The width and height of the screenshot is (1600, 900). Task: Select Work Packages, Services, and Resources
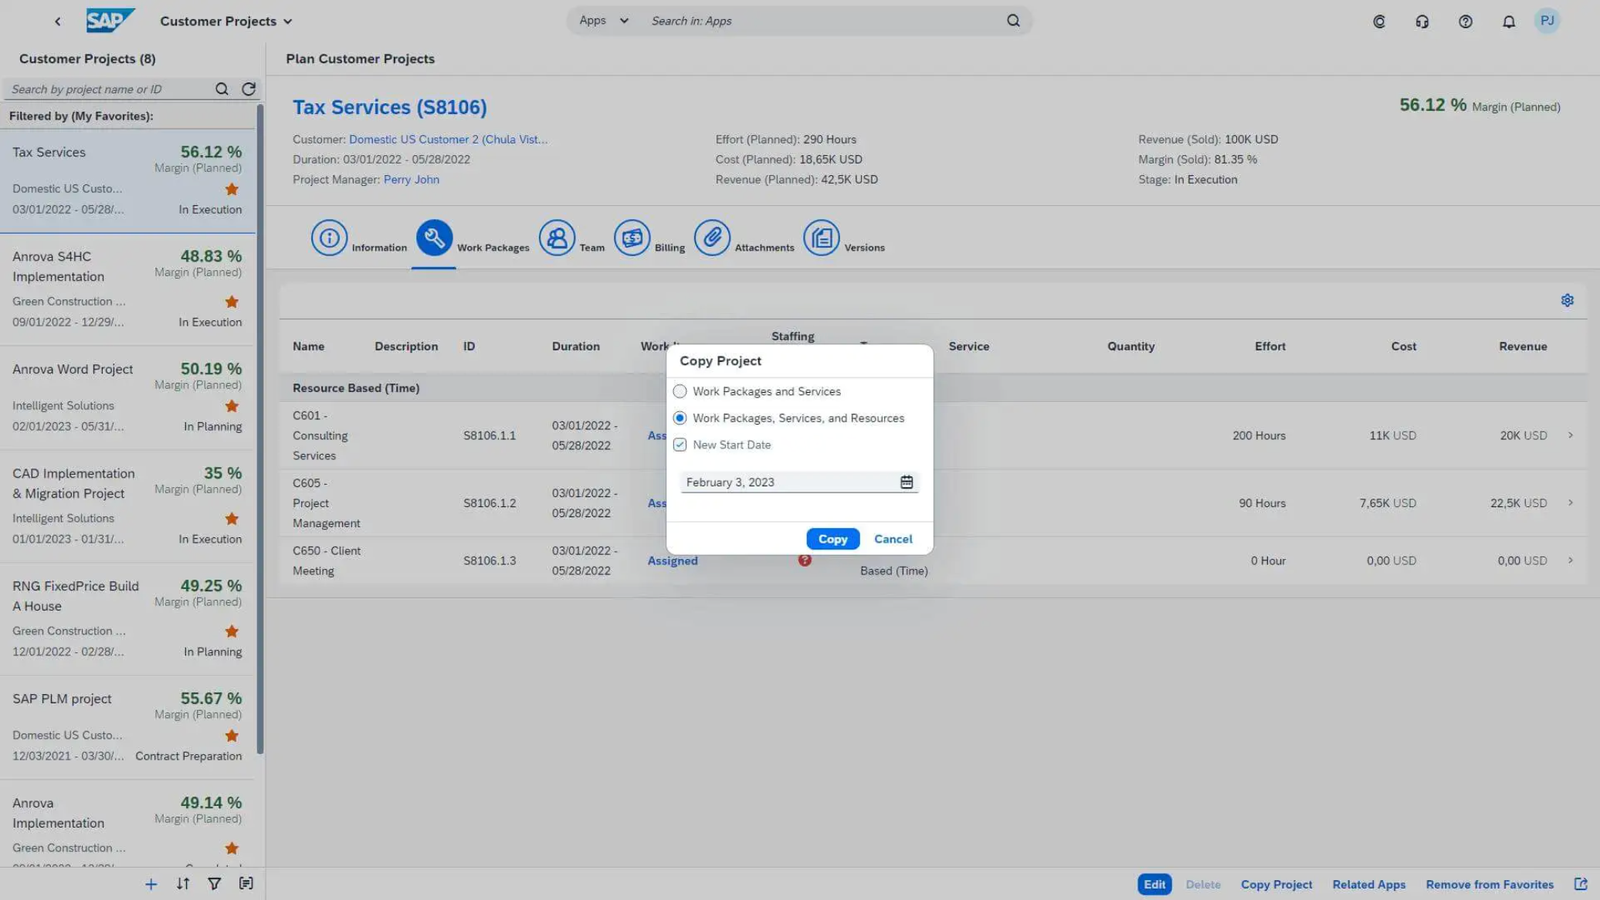pyautogui.click(x=680, y=418)
